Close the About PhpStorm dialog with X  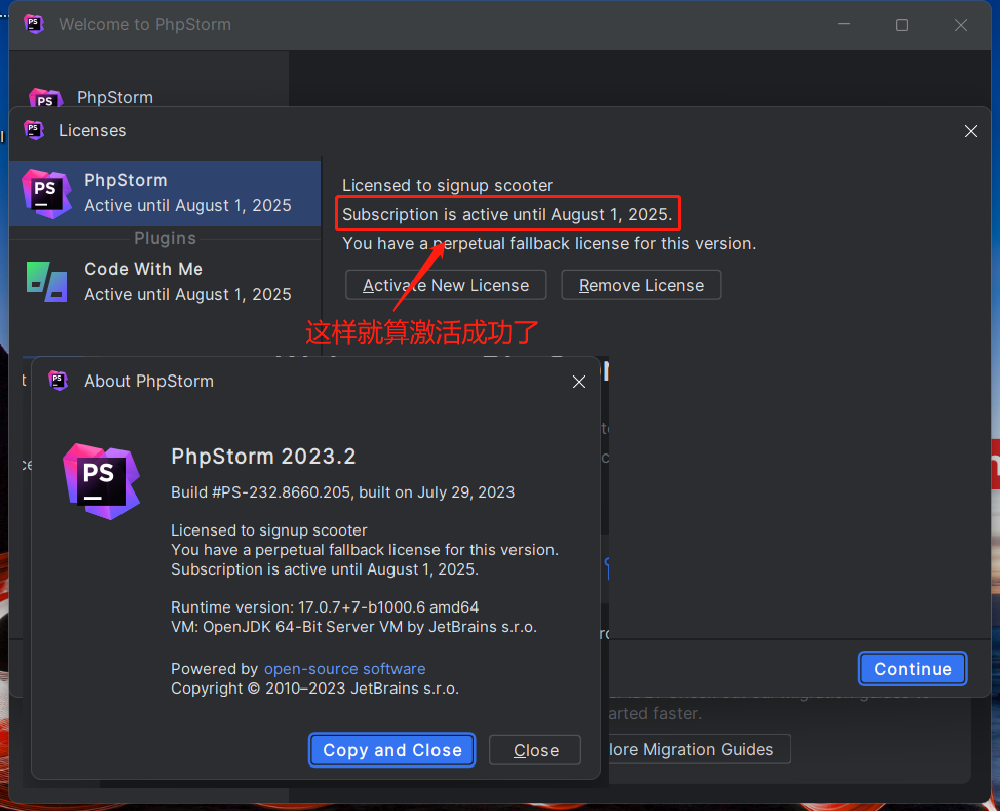click(579, 381)
